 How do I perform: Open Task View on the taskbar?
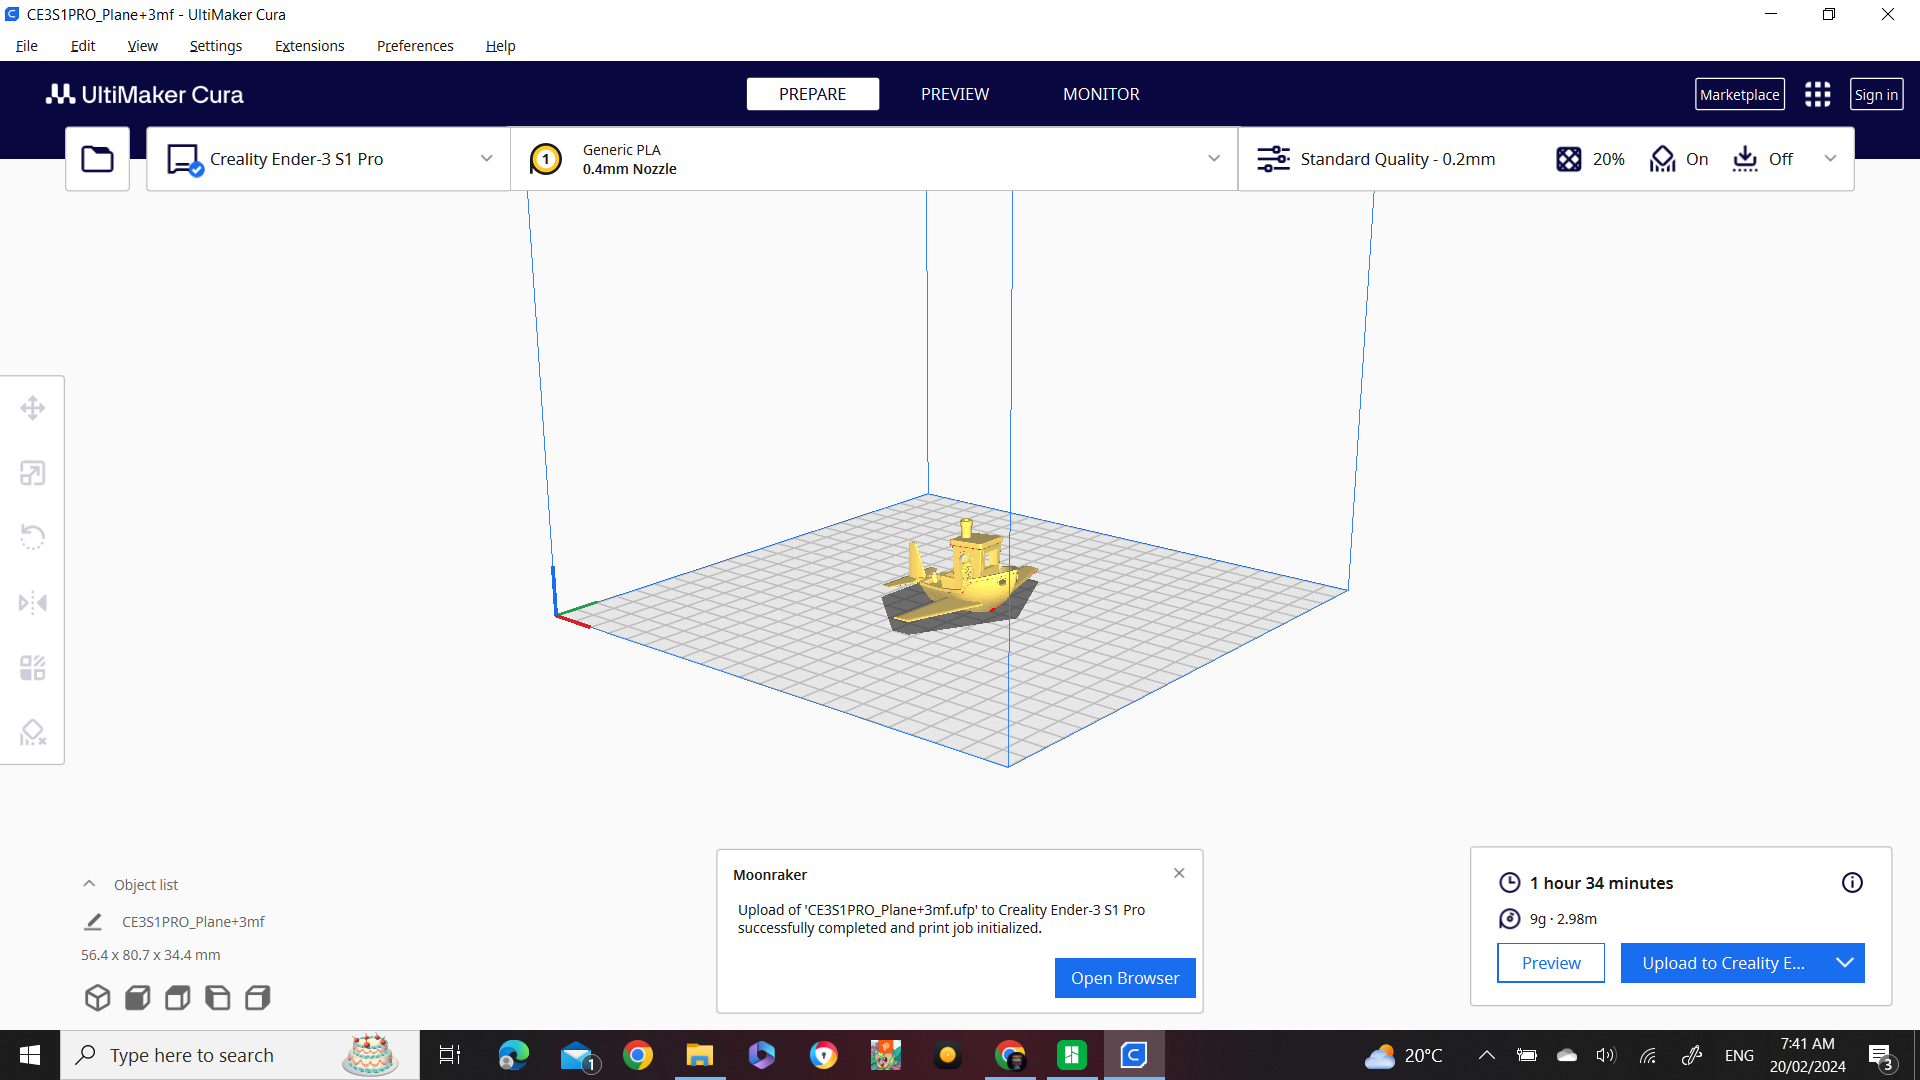click(450, 1055)
